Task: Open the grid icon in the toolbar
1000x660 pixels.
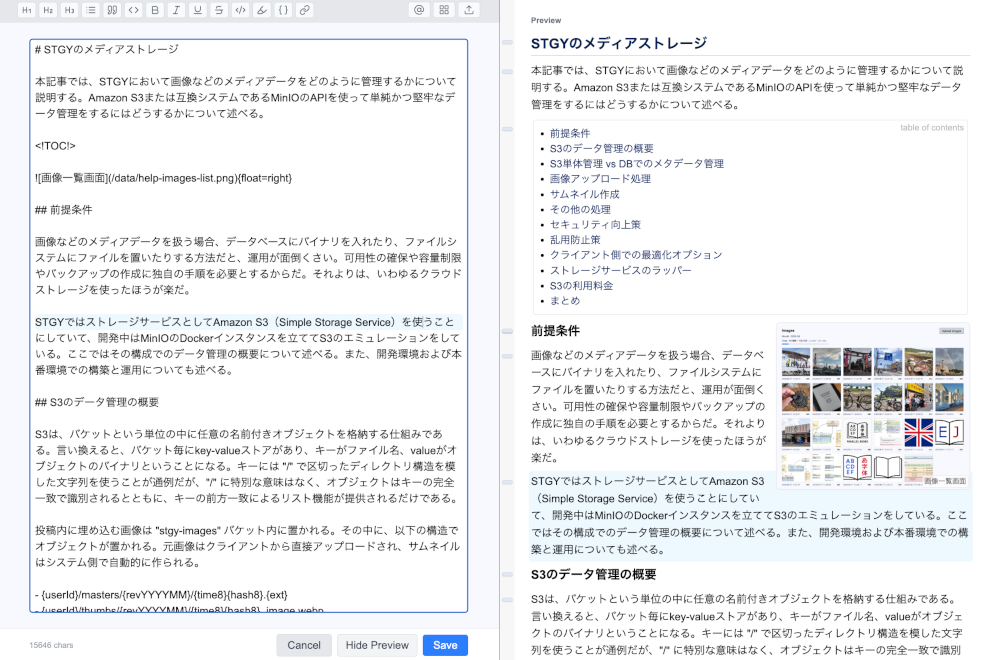Action: click(444, 10)
